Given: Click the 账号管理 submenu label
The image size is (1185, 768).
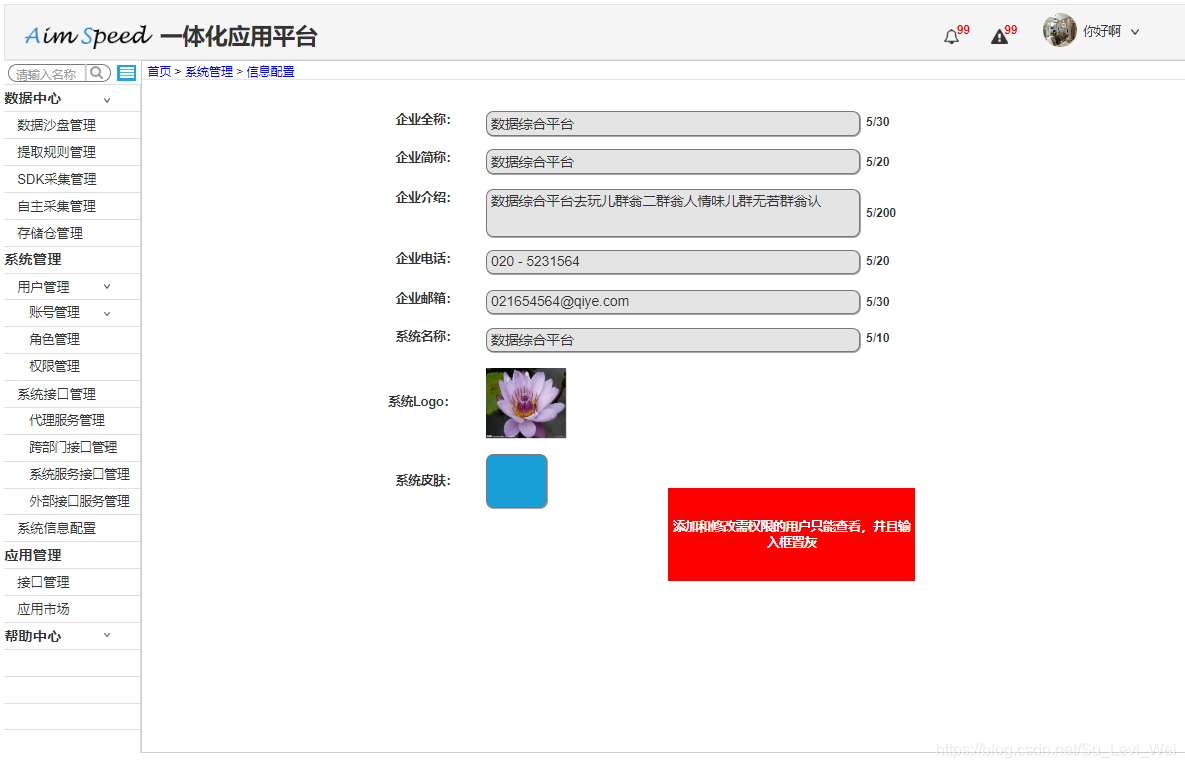Looking at the screenshot, I should point(54,313).
